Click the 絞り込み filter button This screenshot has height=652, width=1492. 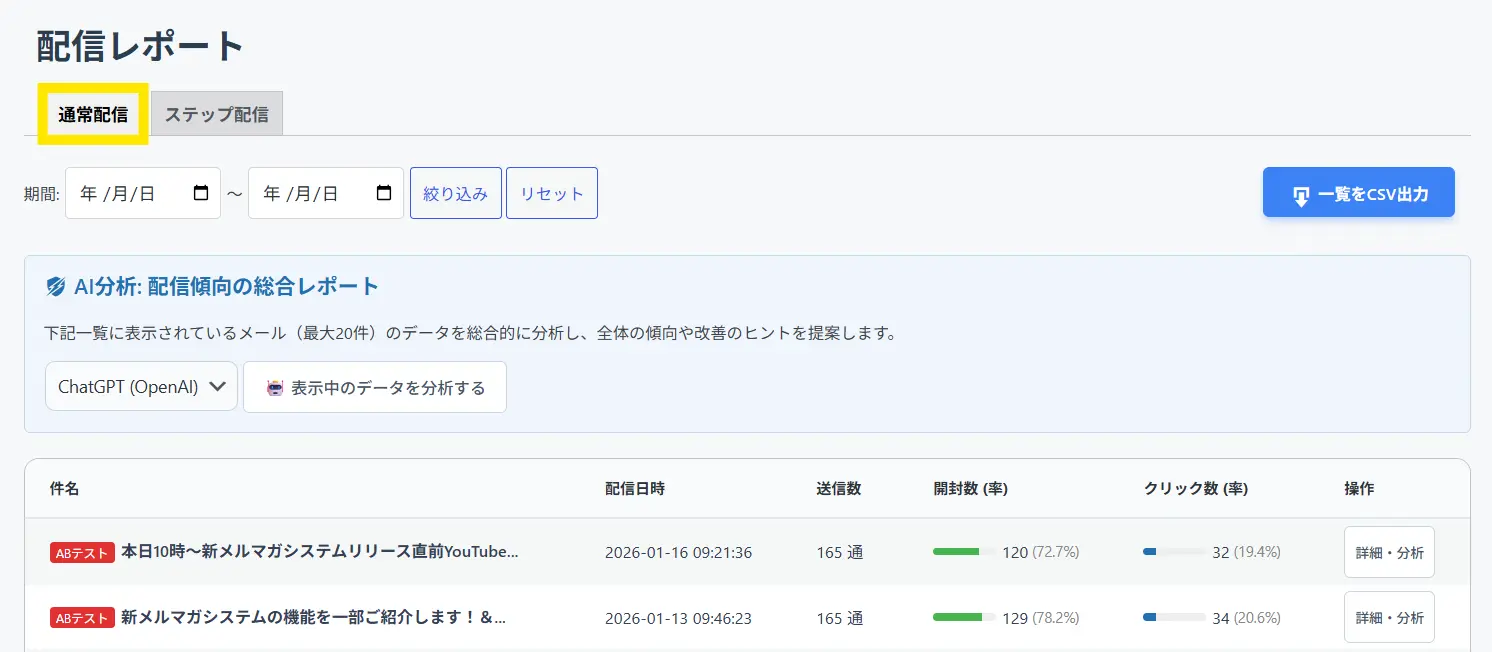click(455, 193)
